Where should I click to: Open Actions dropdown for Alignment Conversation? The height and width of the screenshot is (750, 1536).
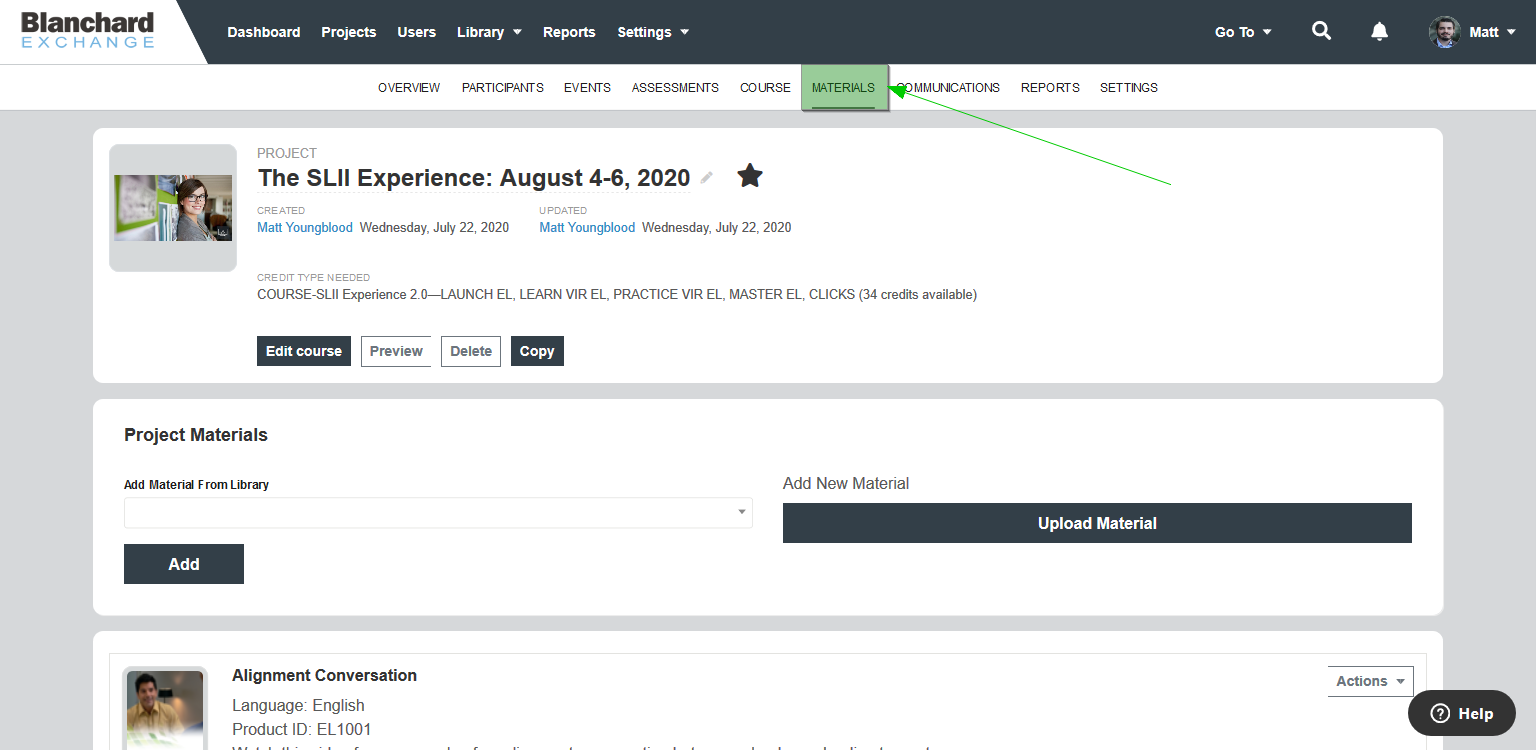1370,681
